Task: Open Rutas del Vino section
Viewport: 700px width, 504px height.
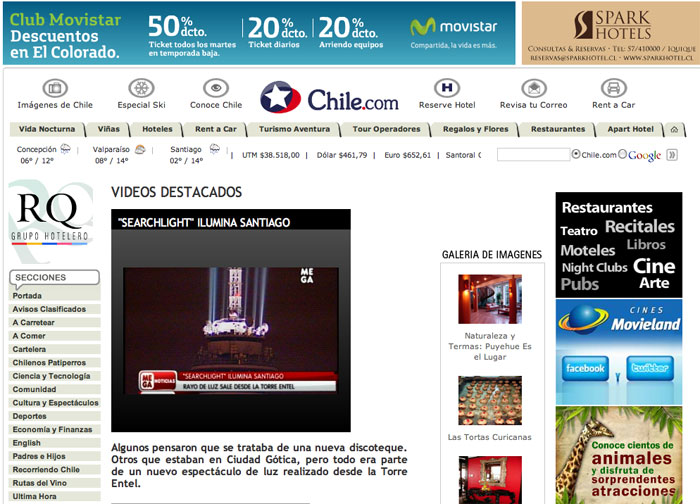Action: (55, 483)
